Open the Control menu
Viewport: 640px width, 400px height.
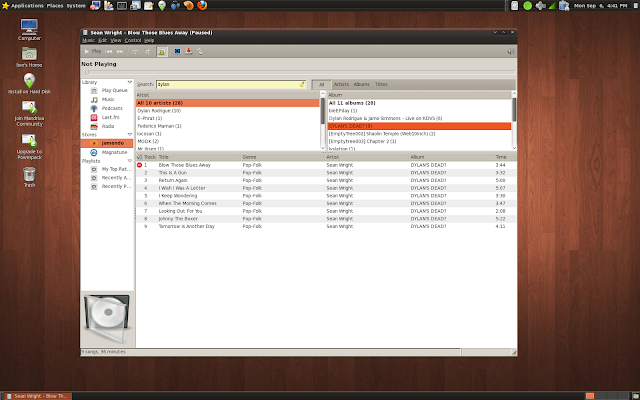133,40
